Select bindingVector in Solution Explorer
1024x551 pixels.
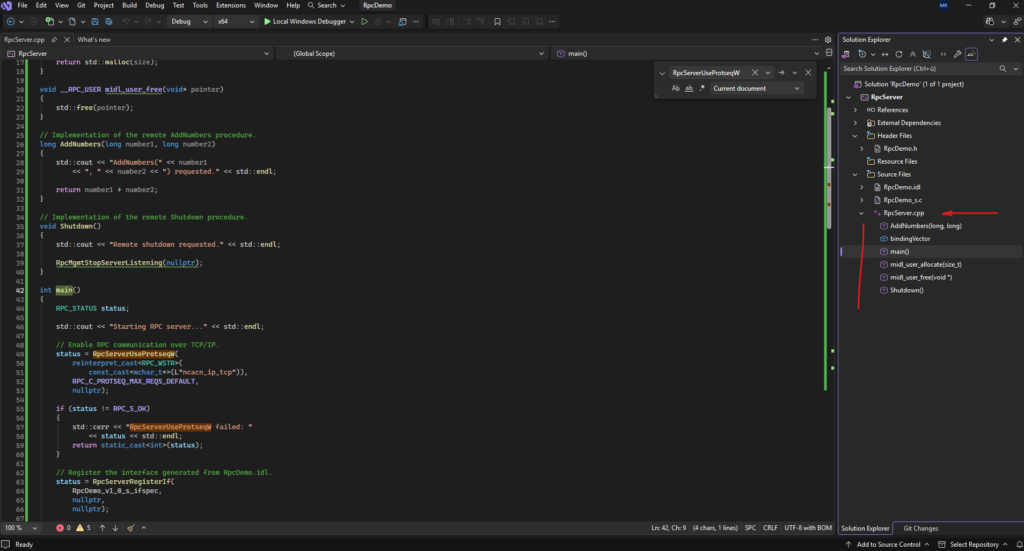tap(910, 239)
